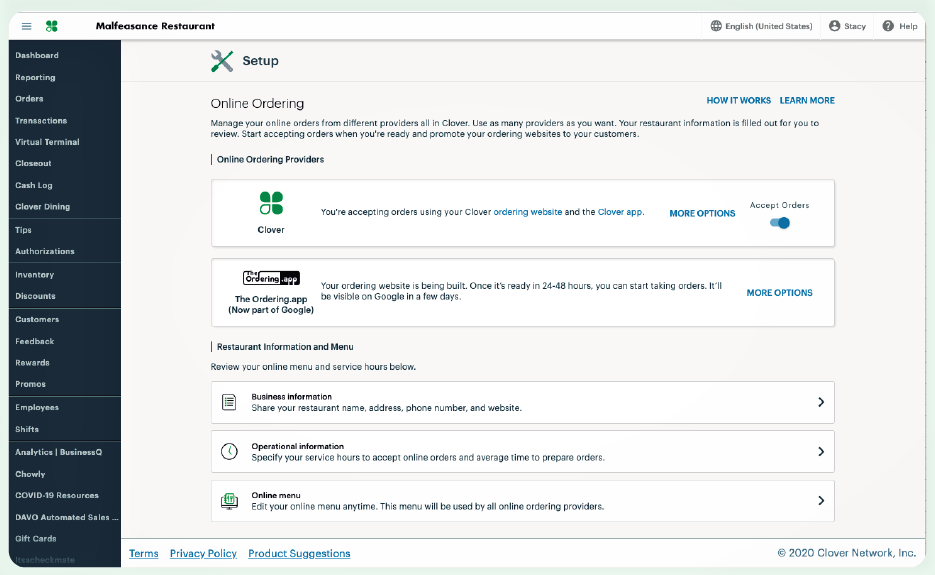
Task: Click the Operational information clock icon
Action: (229, 452)
